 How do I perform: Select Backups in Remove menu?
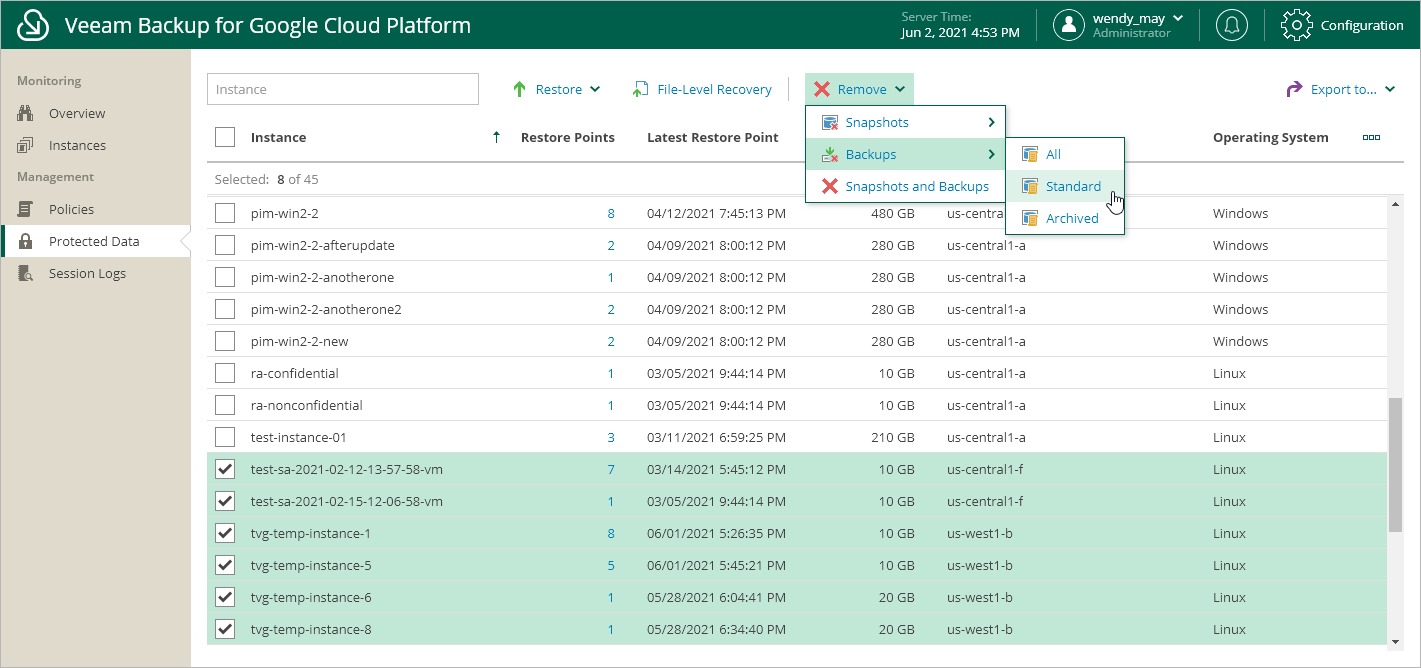[906, 154]
